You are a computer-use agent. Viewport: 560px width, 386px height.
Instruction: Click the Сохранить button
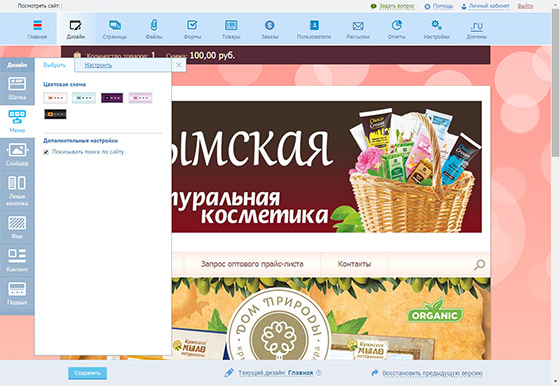88,373
